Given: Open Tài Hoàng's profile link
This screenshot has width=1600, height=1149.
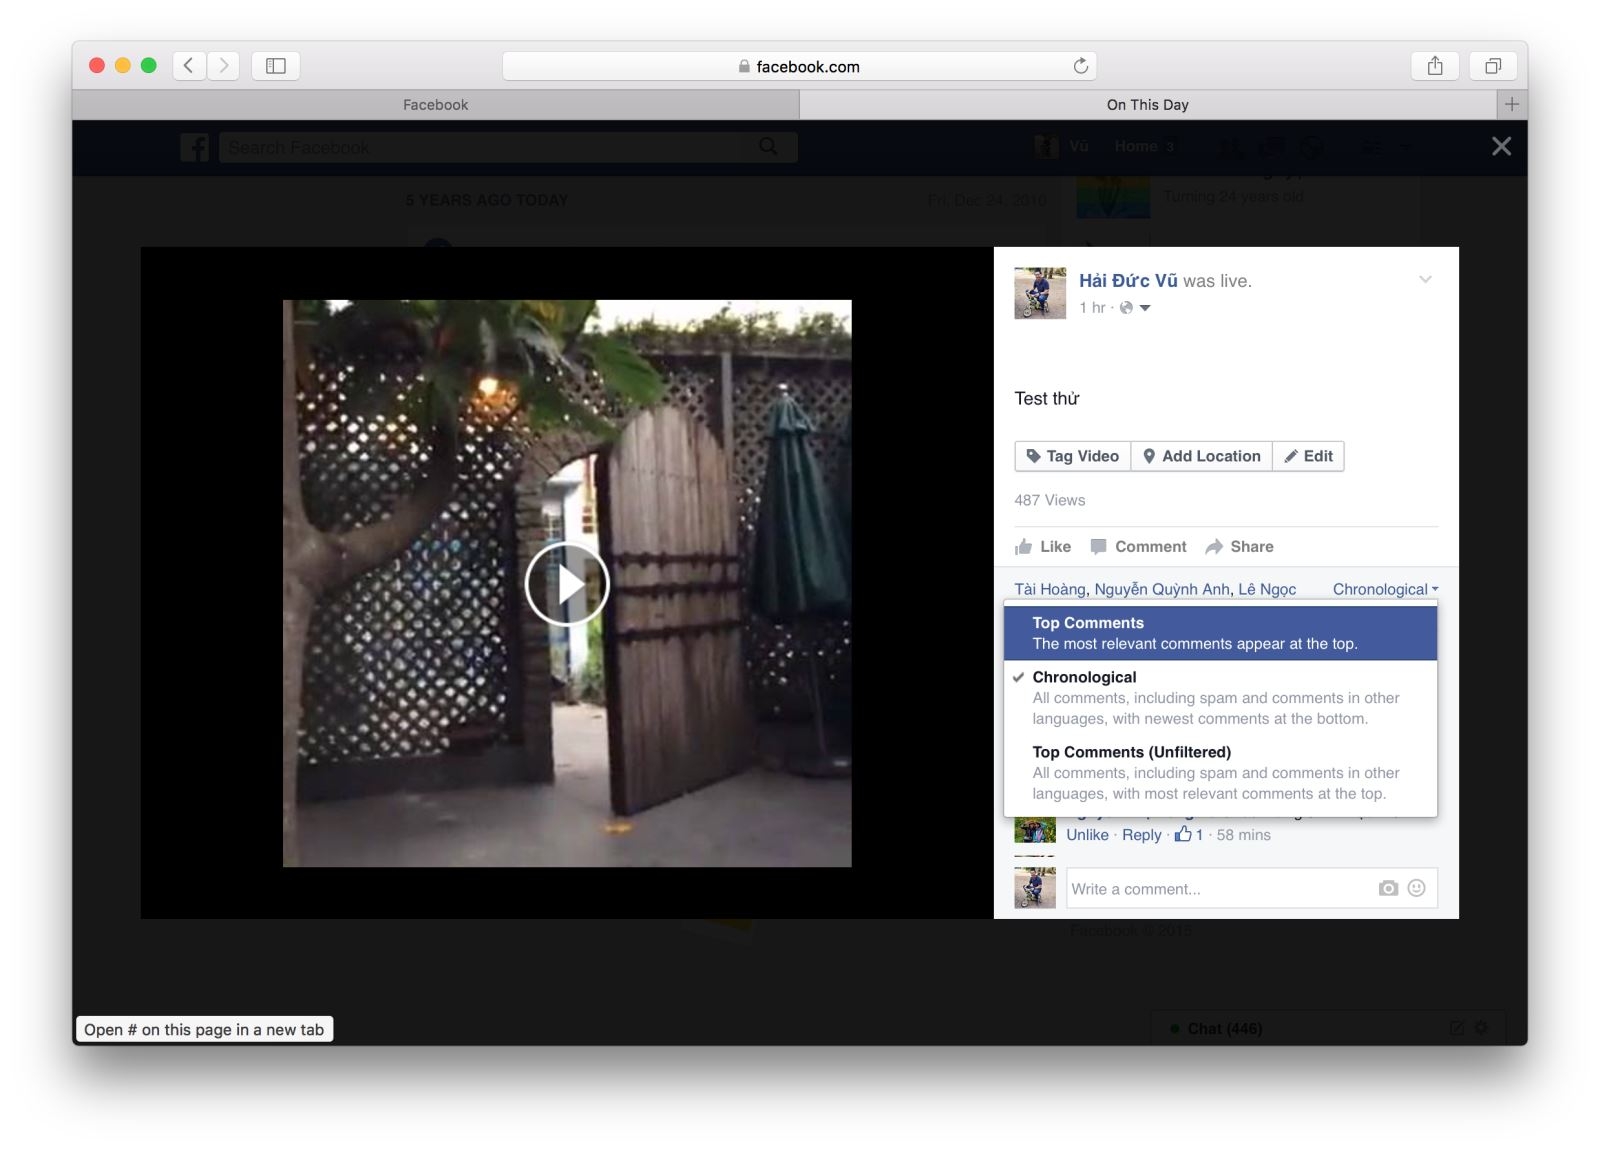Looking at the screenshot, I should point(1050,589).
